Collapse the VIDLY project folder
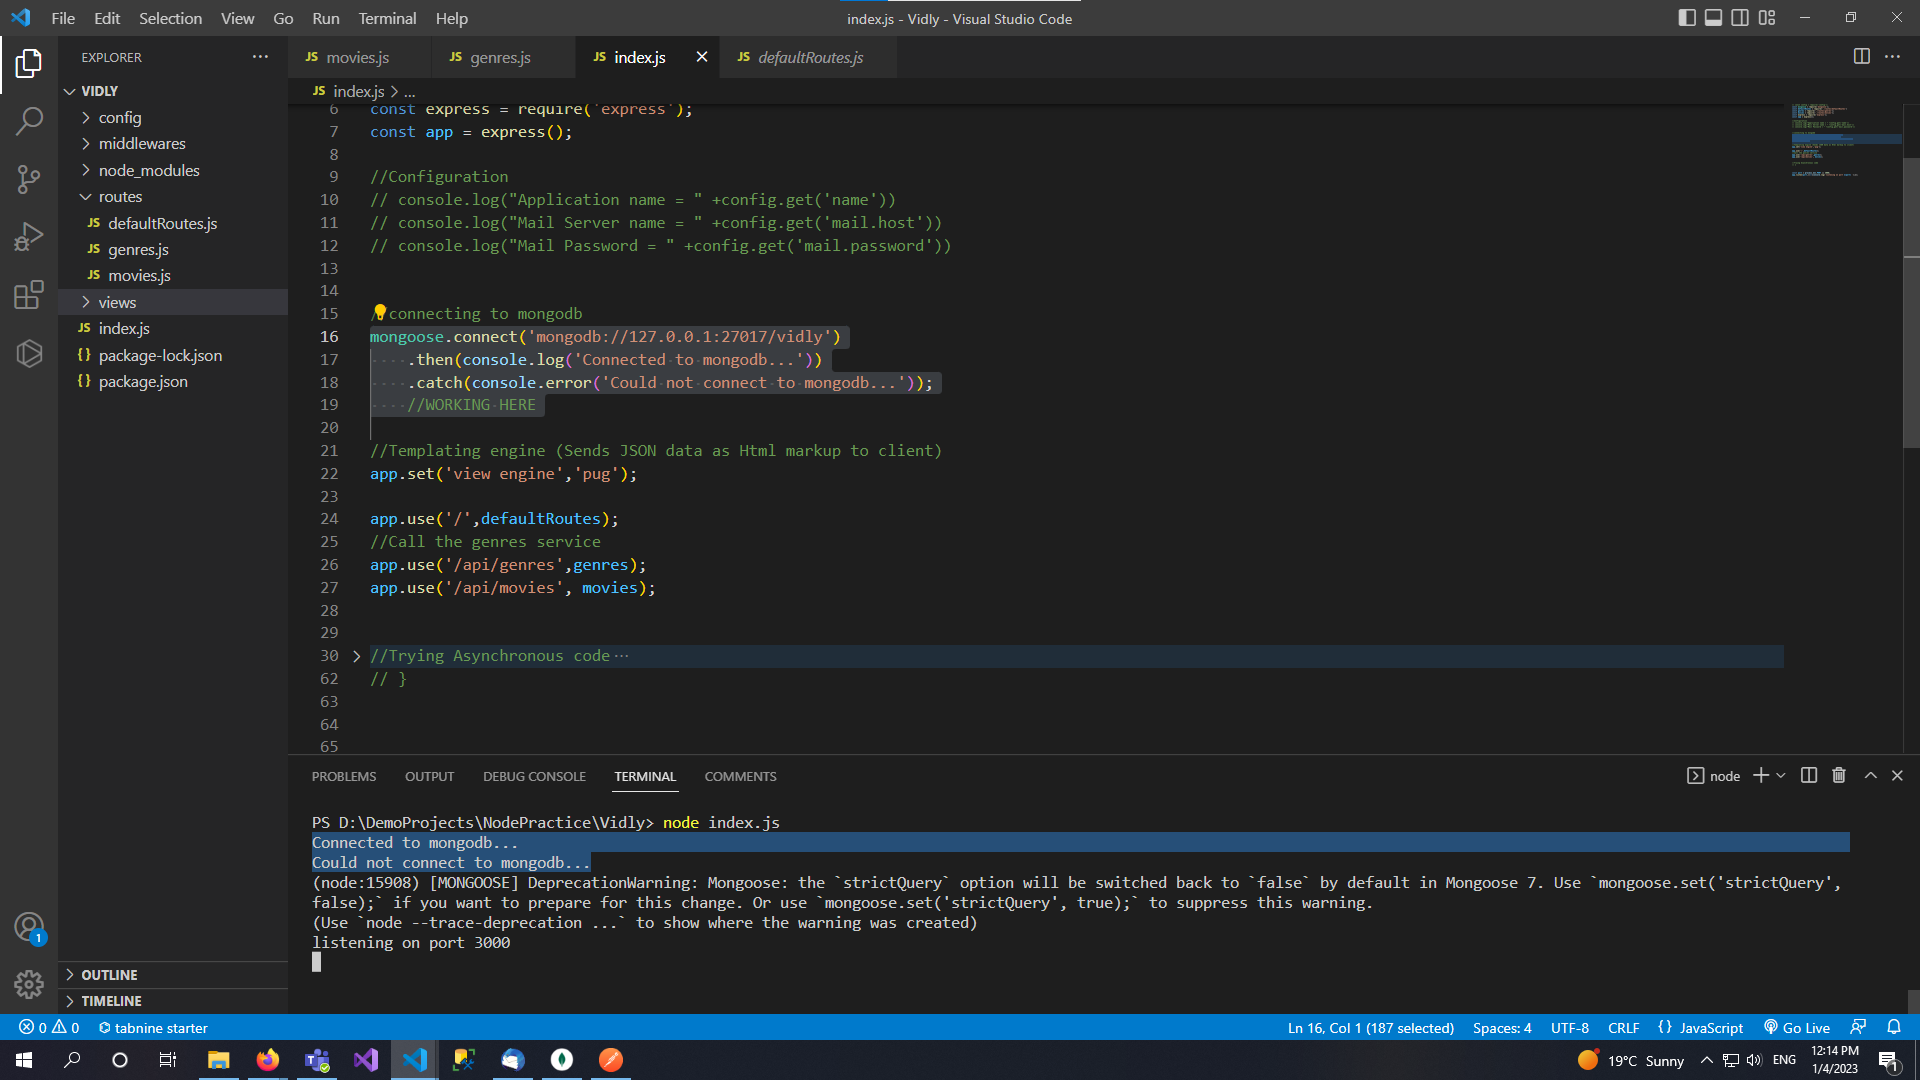The width and height of the screenshot is (1920, 1080). [x=172, y=91]
